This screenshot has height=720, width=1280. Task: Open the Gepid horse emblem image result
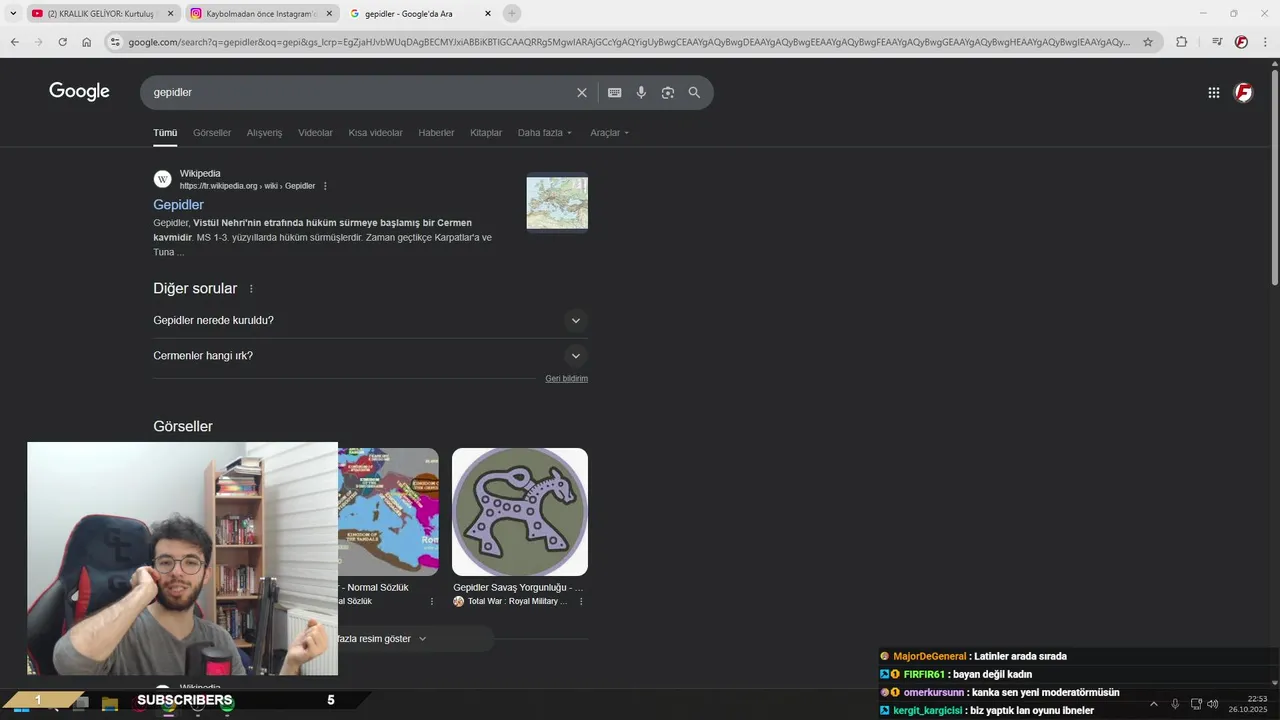pyautogui.click(x=520, y=512)
